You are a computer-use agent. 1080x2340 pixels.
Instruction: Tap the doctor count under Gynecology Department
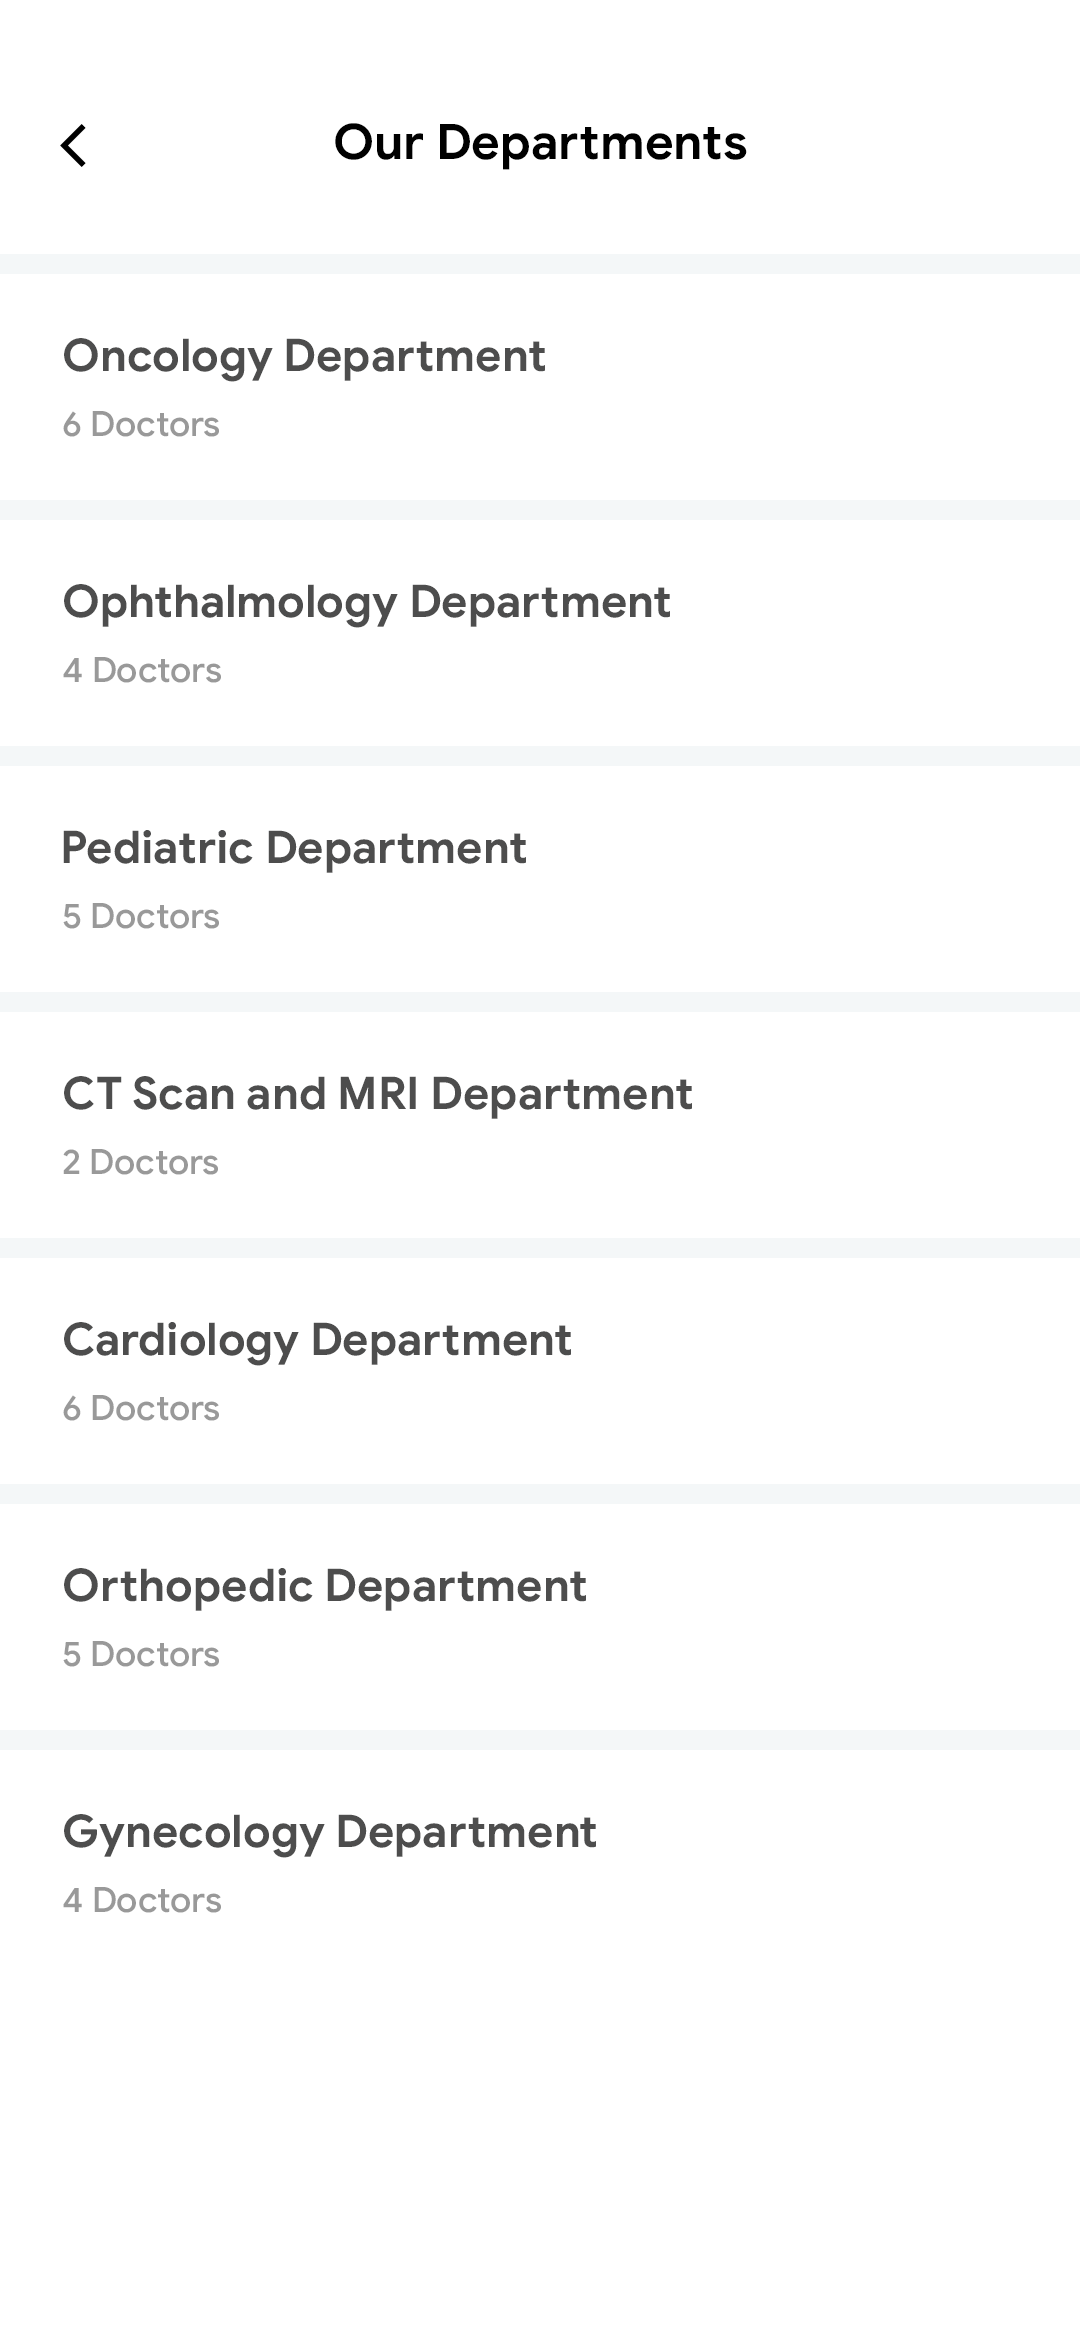click(x=142, y=1901)
